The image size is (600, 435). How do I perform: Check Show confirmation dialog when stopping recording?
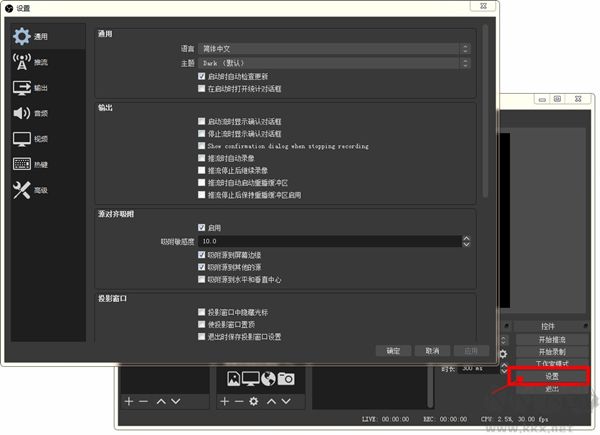click(x=202, y=146)
